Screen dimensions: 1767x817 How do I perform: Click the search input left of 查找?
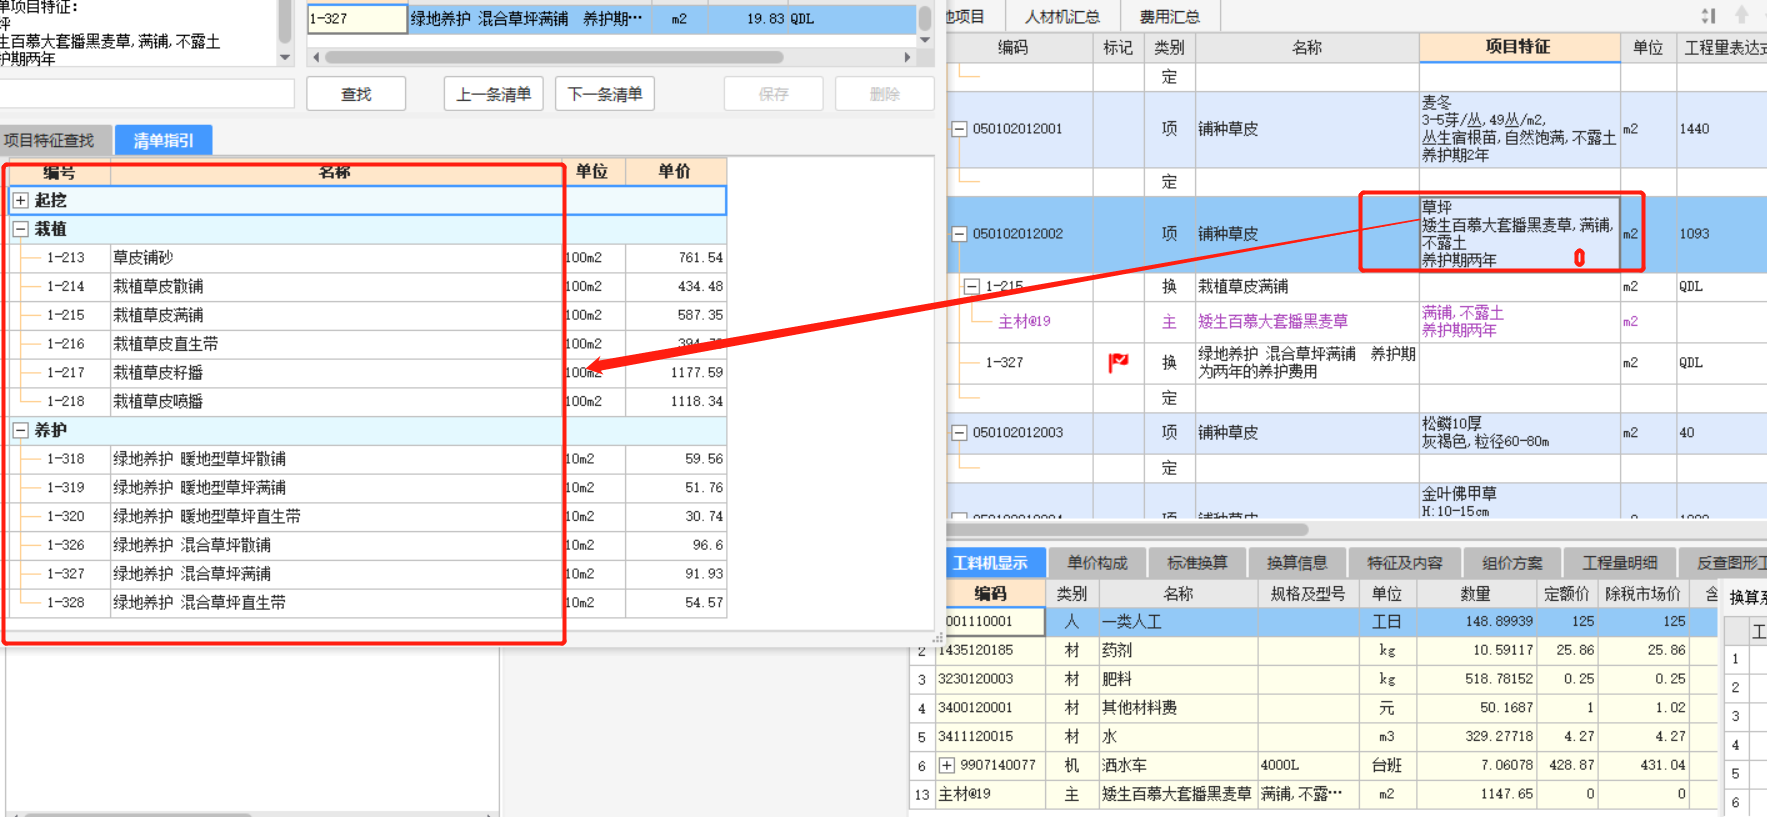tap(145, 94)
